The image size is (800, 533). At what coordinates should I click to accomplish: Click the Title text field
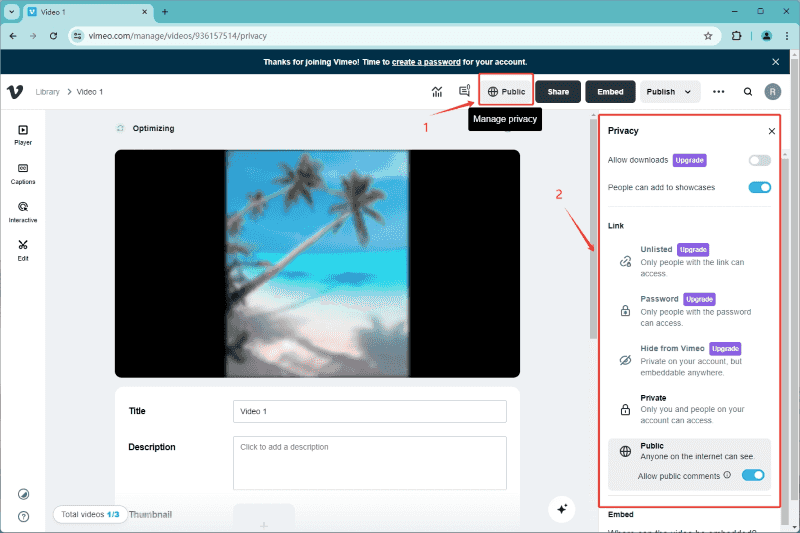(369, 412)
